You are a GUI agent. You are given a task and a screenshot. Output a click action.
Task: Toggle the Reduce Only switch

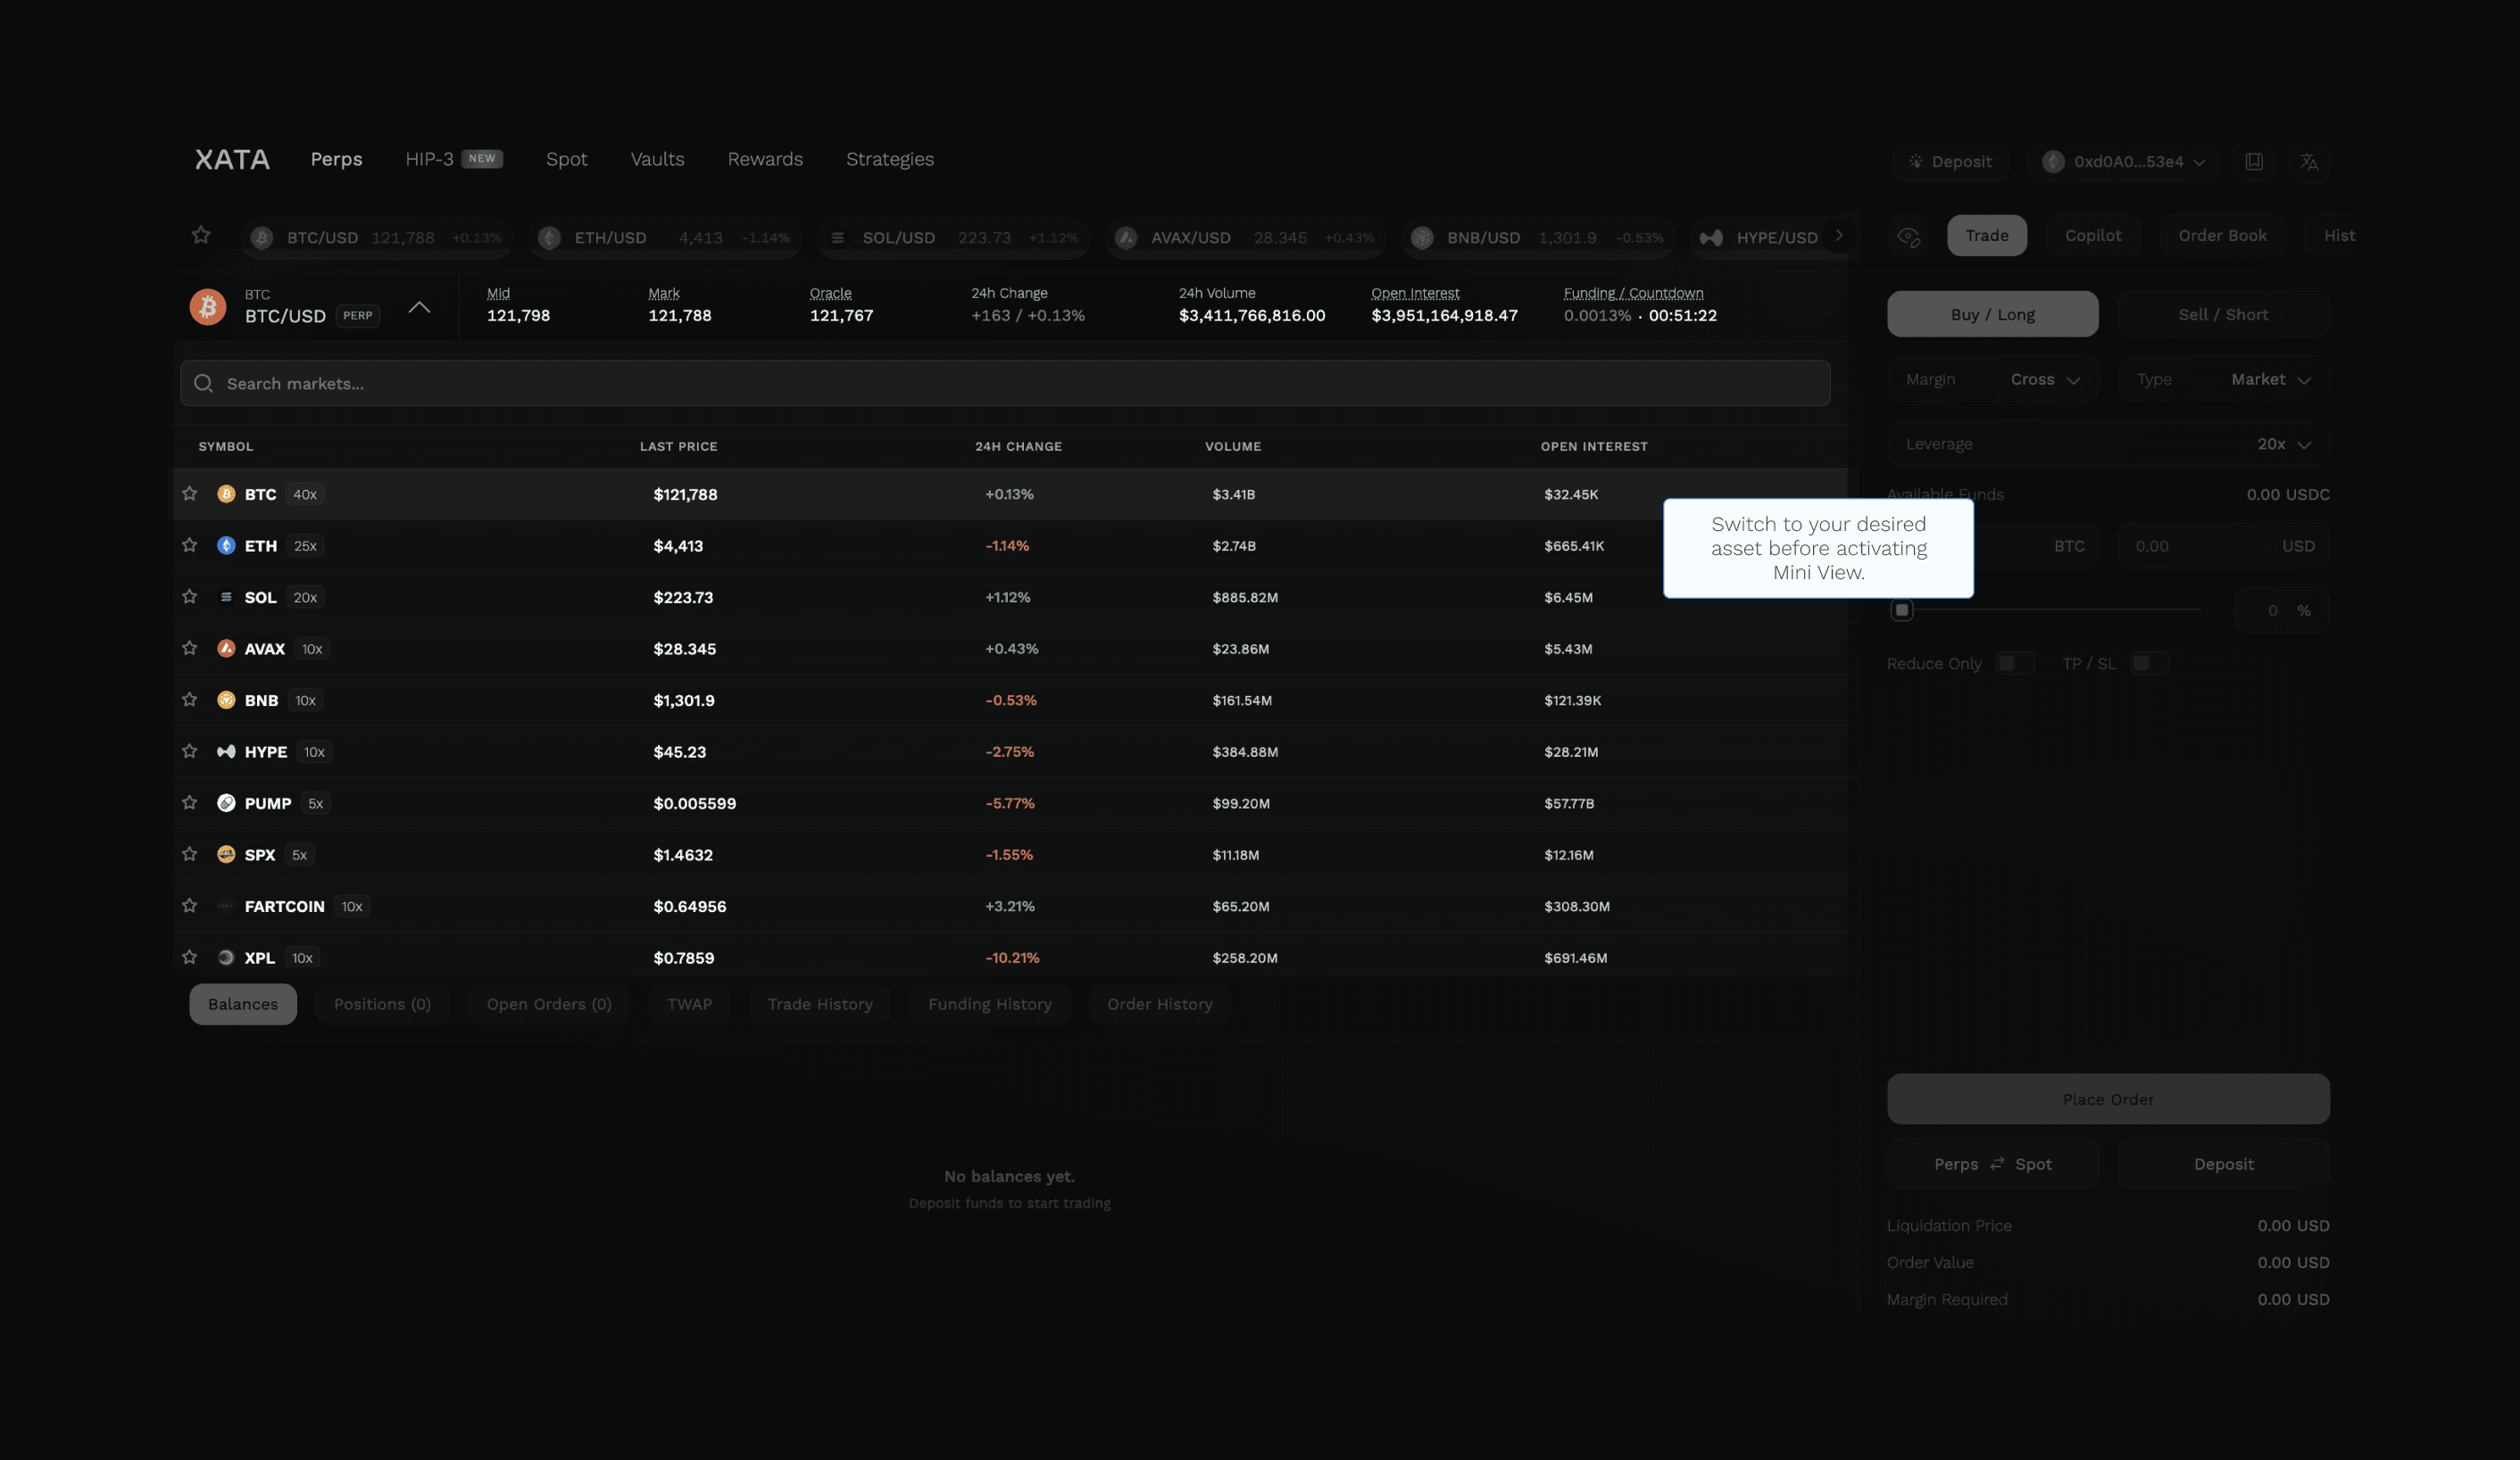click(2014, 663)
